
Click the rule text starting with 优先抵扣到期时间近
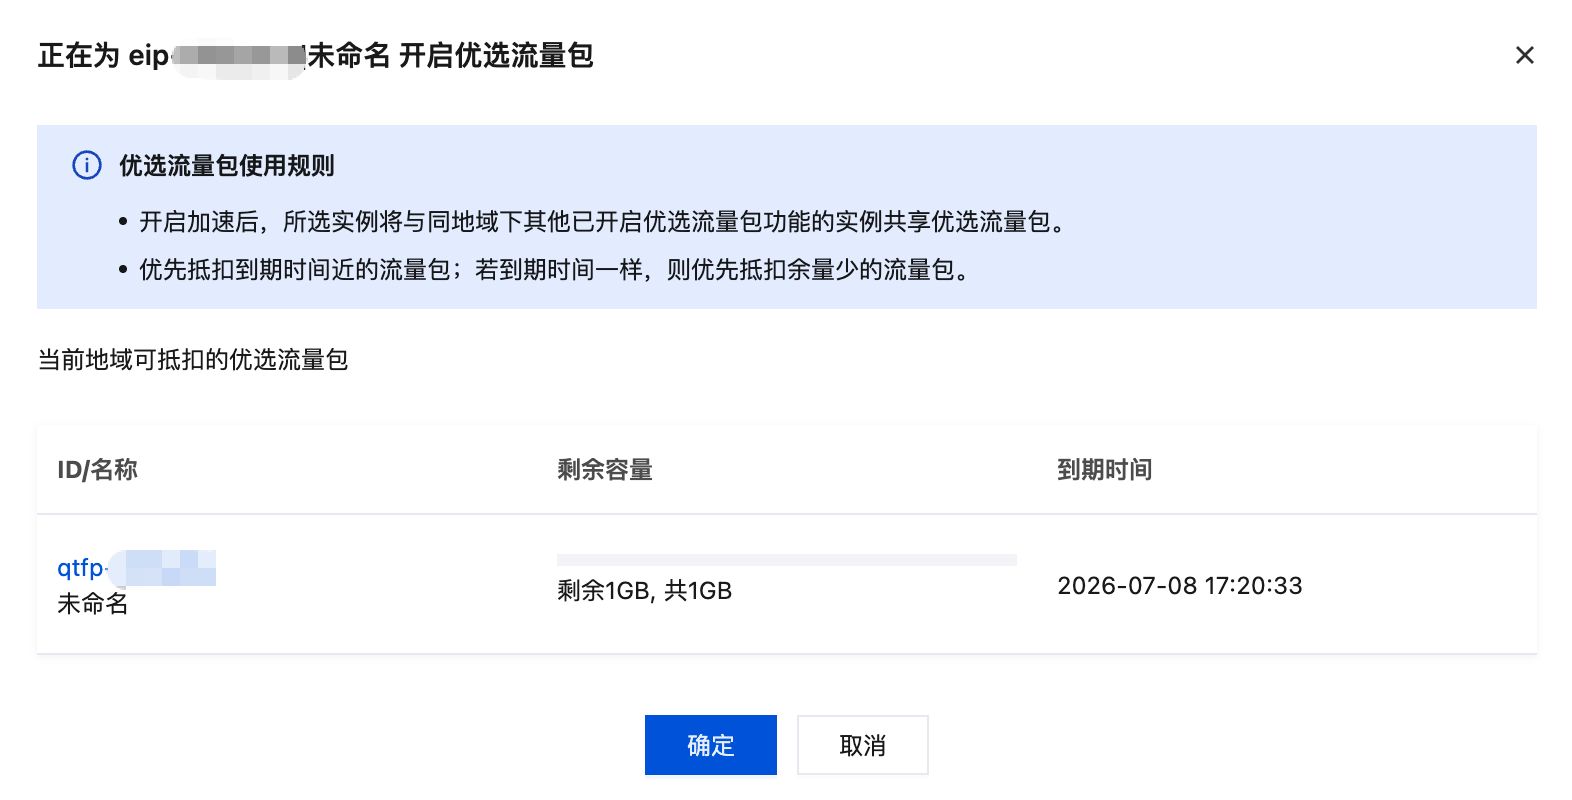(x=553, y=270)
